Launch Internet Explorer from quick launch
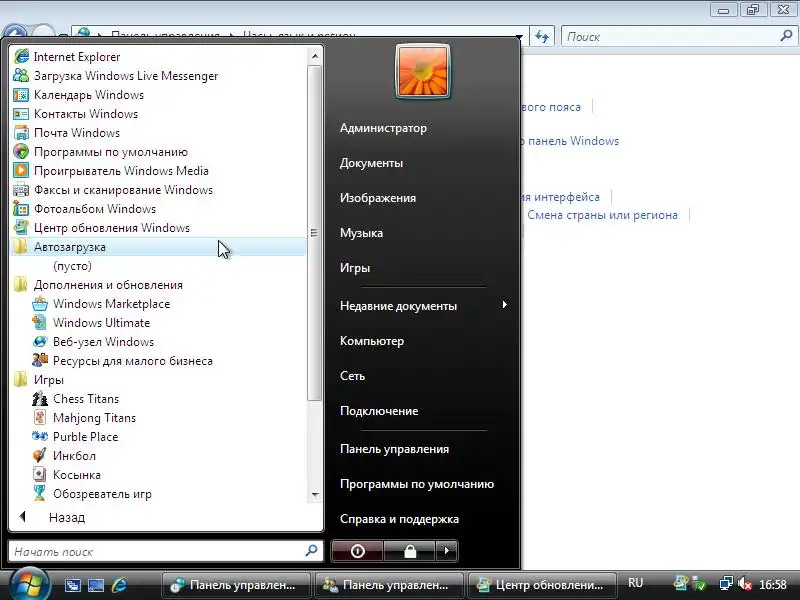The height and width of the screenshot is (600, 800). point(119,585)
